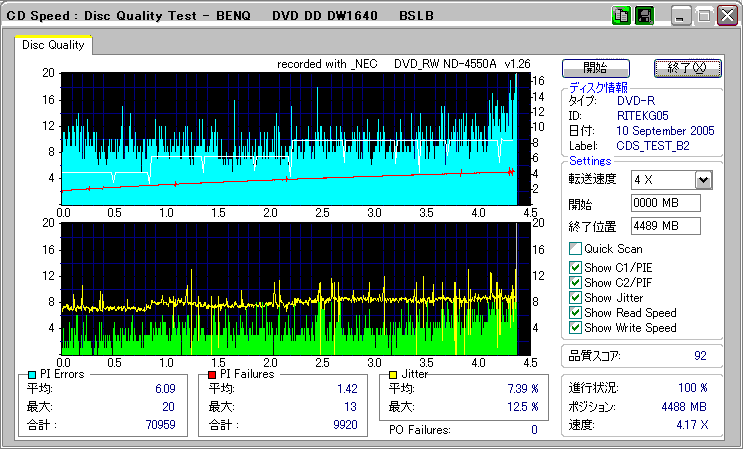This screenshot has width=743, height=449.
Task: Open the 4 X transfer speed dropdown
Action: pos(703,180)
